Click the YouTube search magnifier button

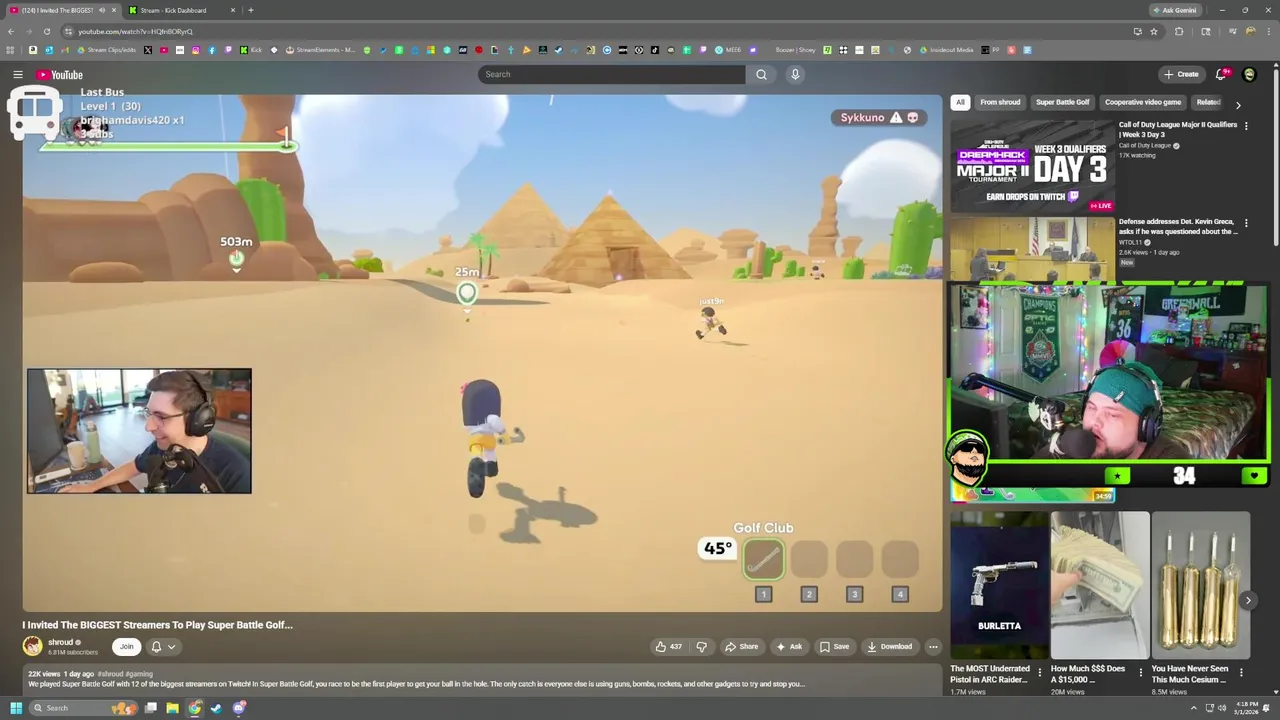point(761,74)
